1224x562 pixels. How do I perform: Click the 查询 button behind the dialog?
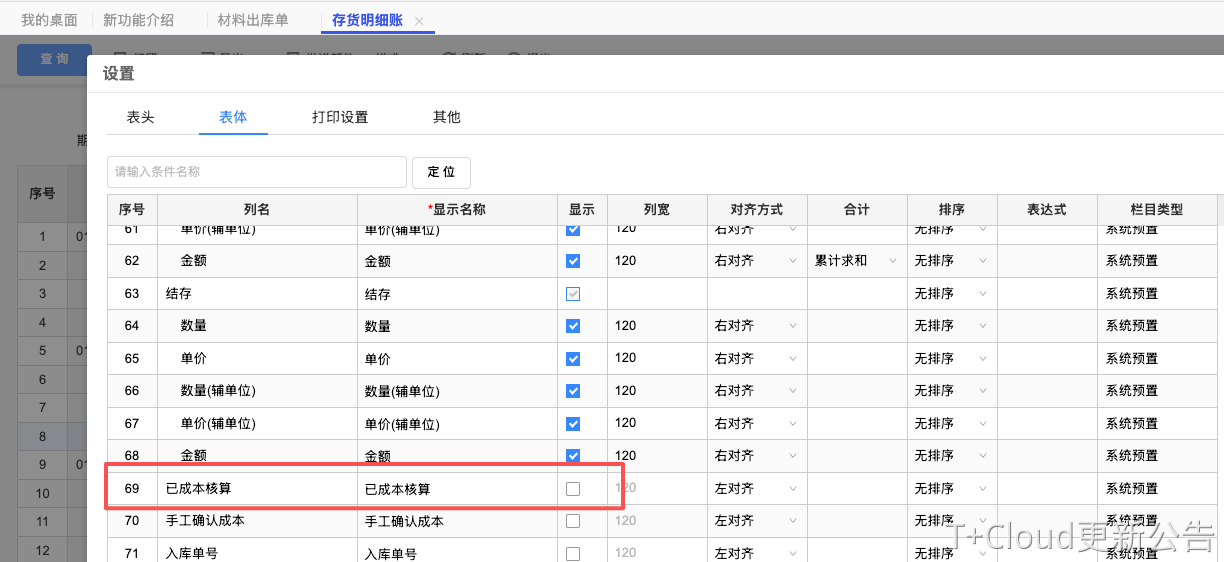coord(55,60)
